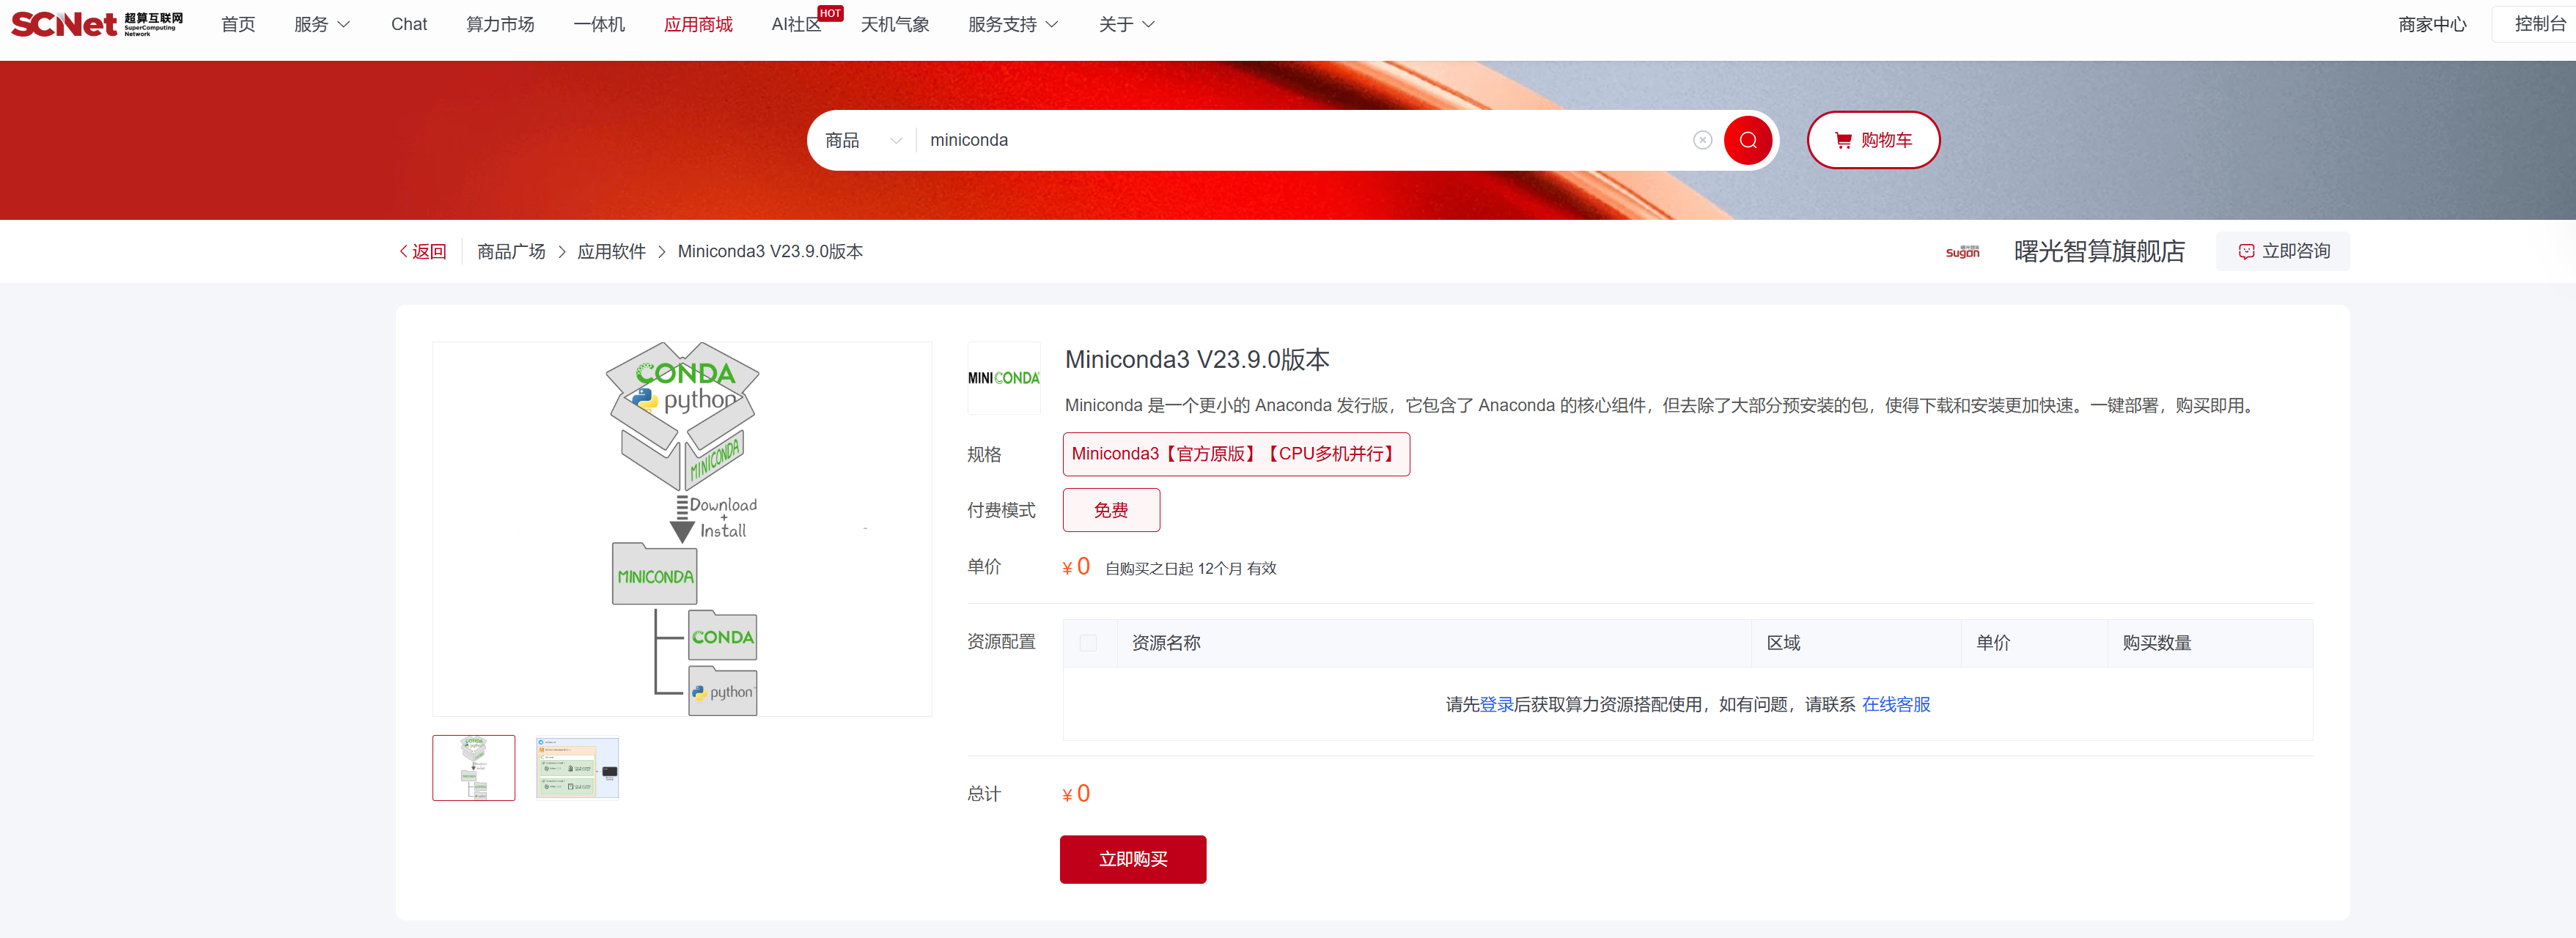Click 立即咨询 chat icon button
This screenshot has height=938, width=2576.
point(2283,252)
